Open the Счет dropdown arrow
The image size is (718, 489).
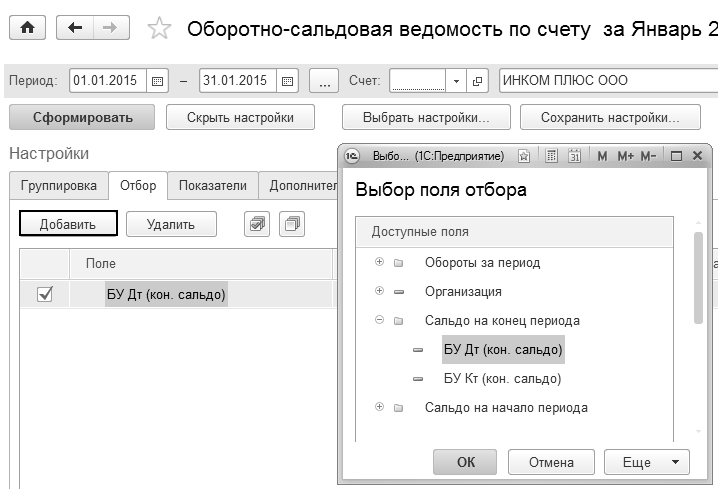[456, 80]
